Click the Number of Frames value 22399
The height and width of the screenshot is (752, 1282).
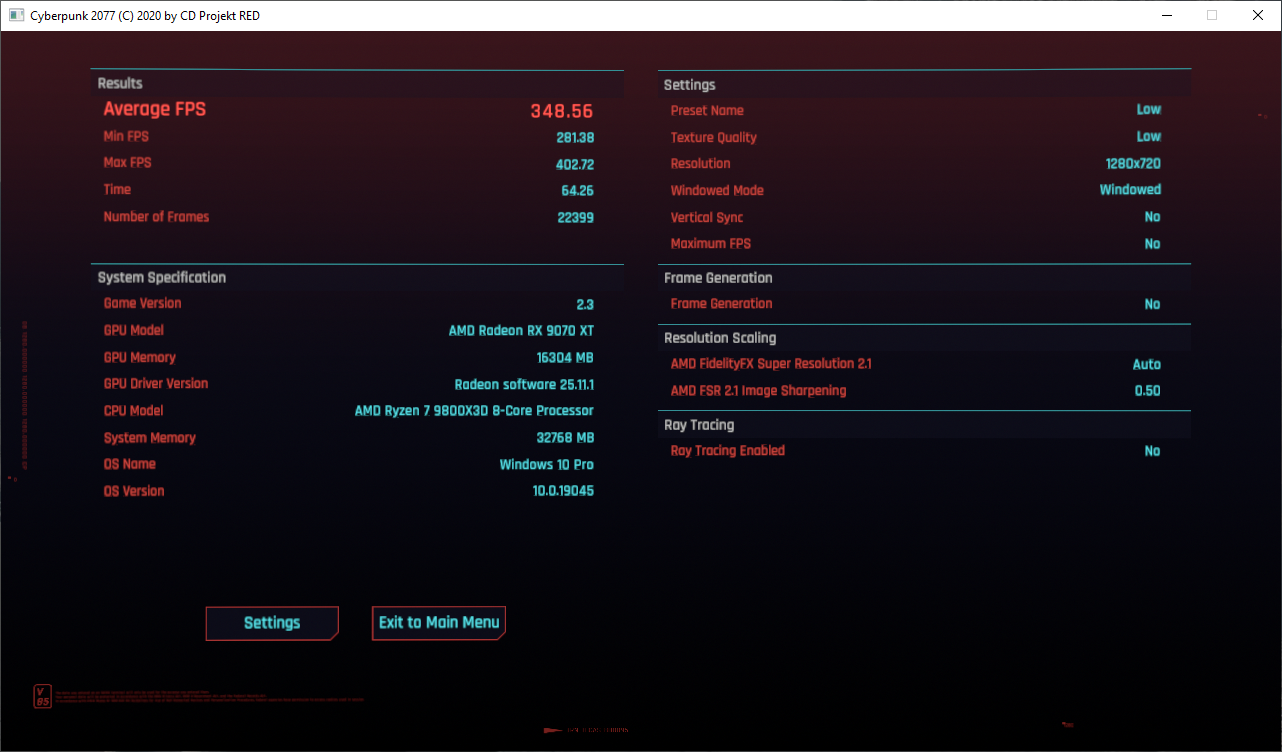tap(576, 217)
